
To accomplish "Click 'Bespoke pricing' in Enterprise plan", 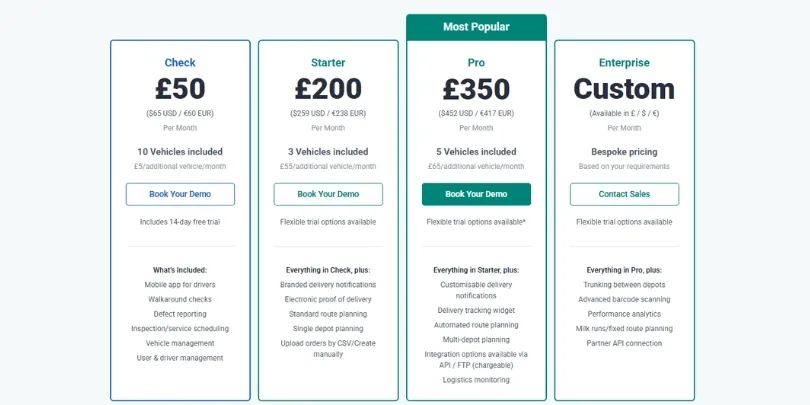I will click(x=624, y=152).
